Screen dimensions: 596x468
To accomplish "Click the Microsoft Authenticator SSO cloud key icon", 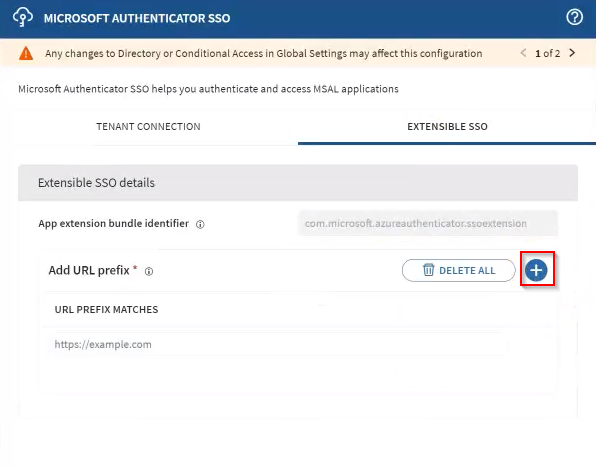I will pyautogui.click(x=23, y=17).
